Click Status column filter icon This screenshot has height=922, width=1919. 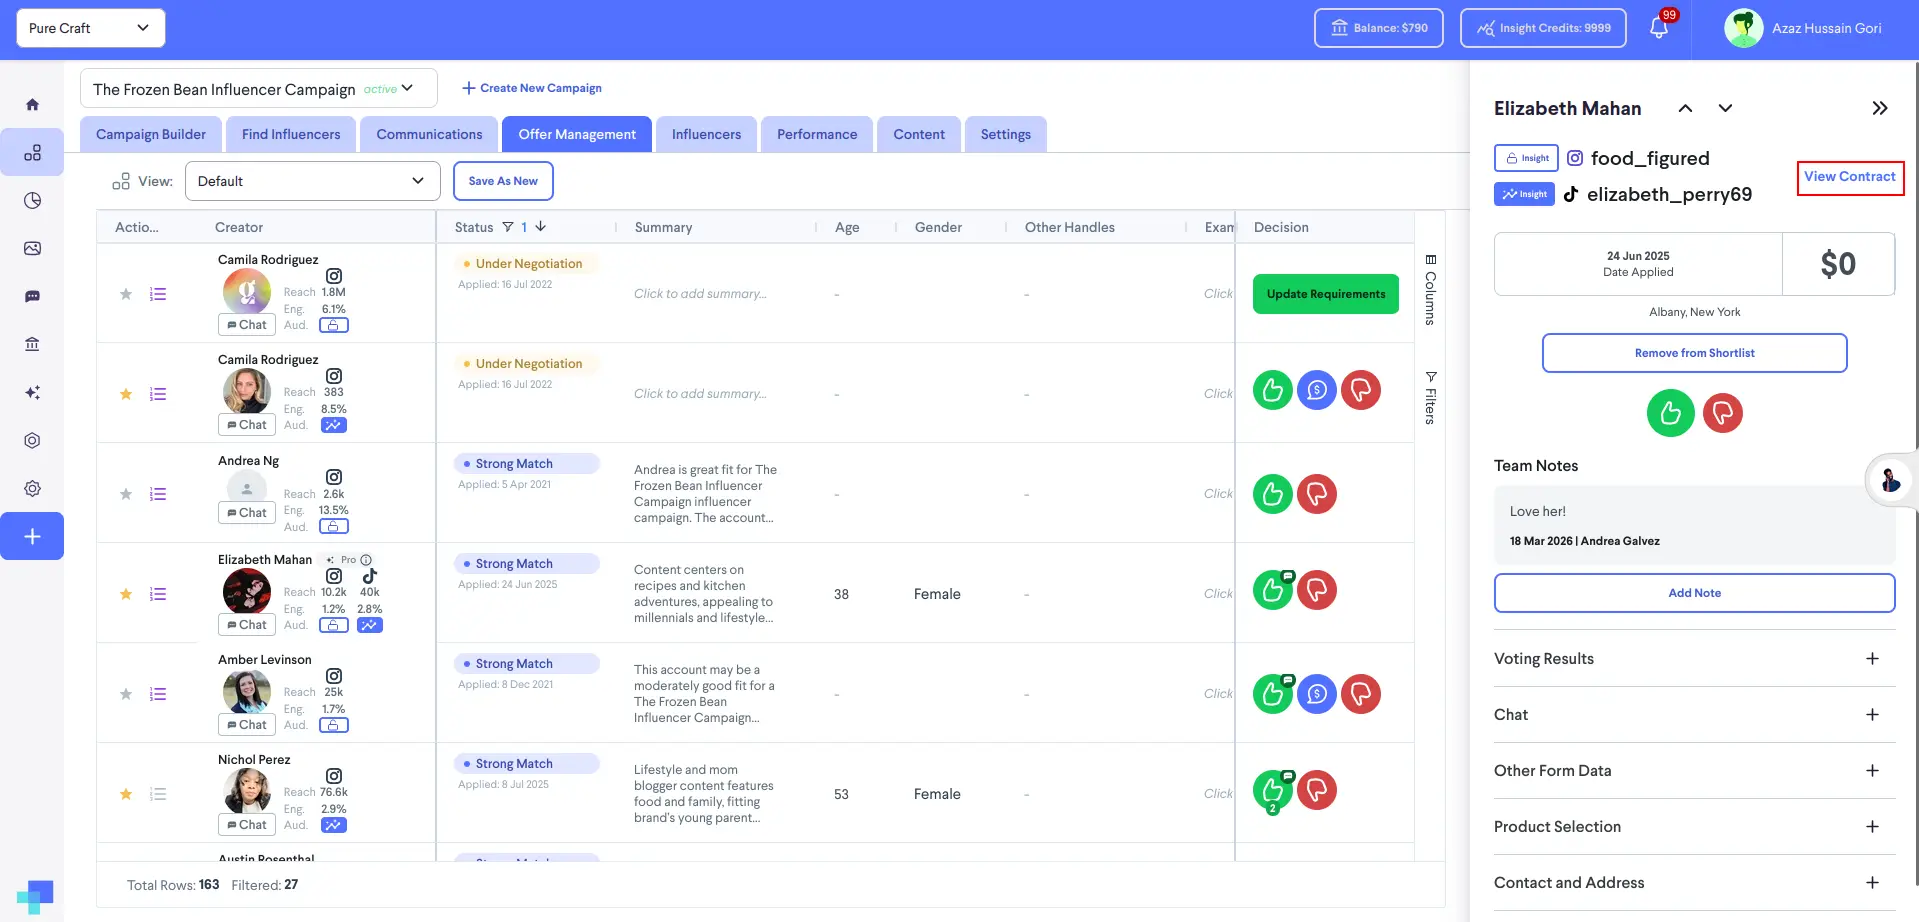[x=508, y=227]
